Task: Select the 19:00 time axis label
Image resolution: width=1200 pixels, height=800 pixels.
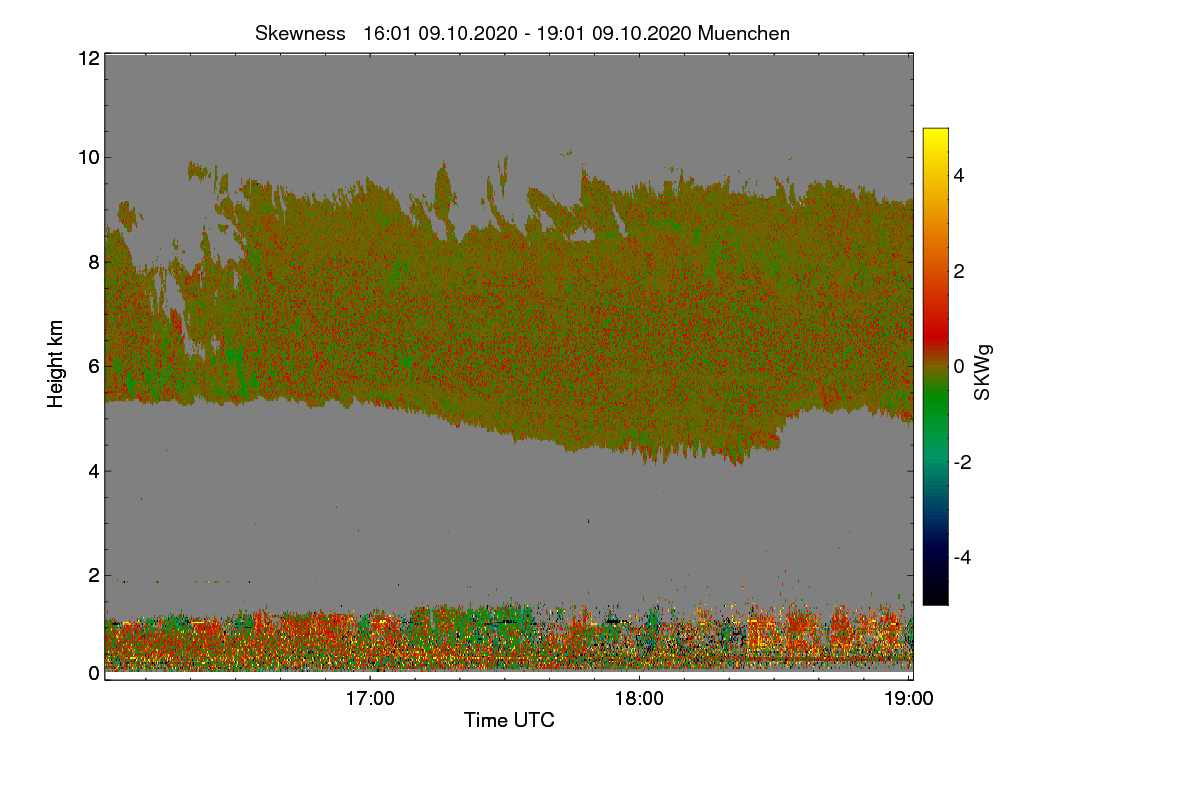Action: pos(909,698)
